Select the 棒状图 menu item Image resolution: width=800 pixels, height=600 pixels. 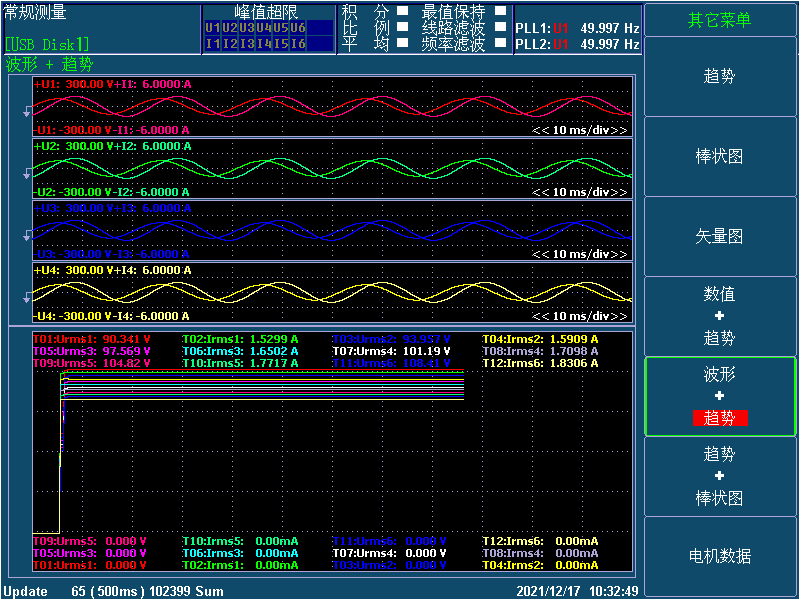[720, 157]
